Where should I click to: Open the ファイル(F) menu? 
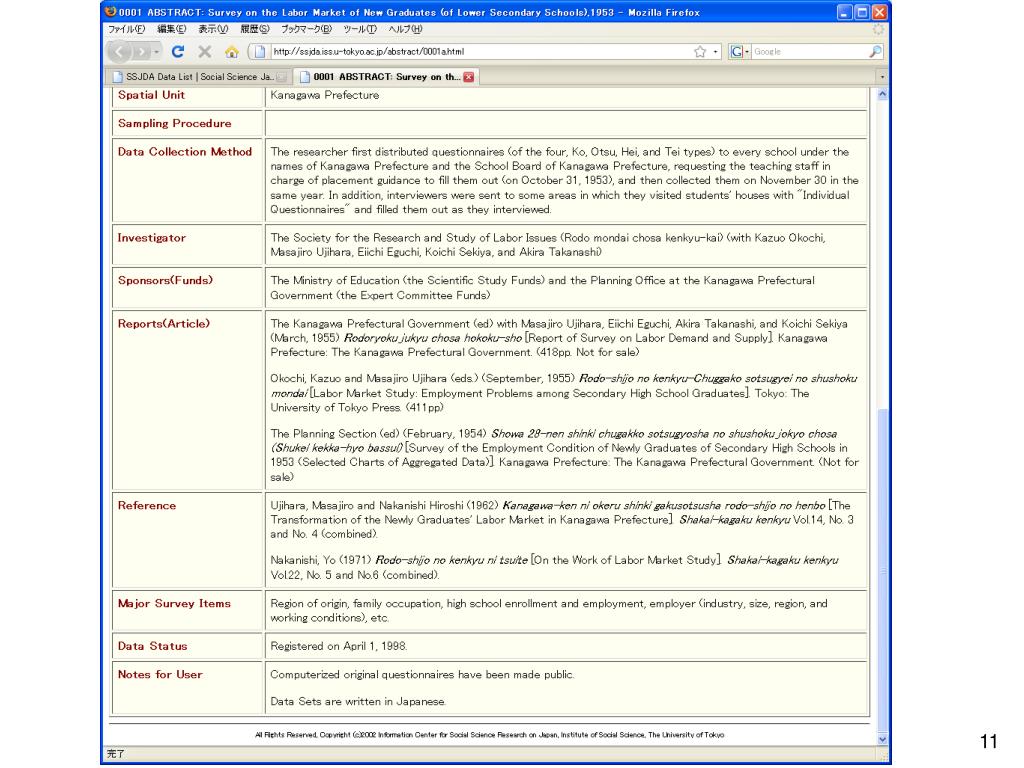click(x=126, y=29)
